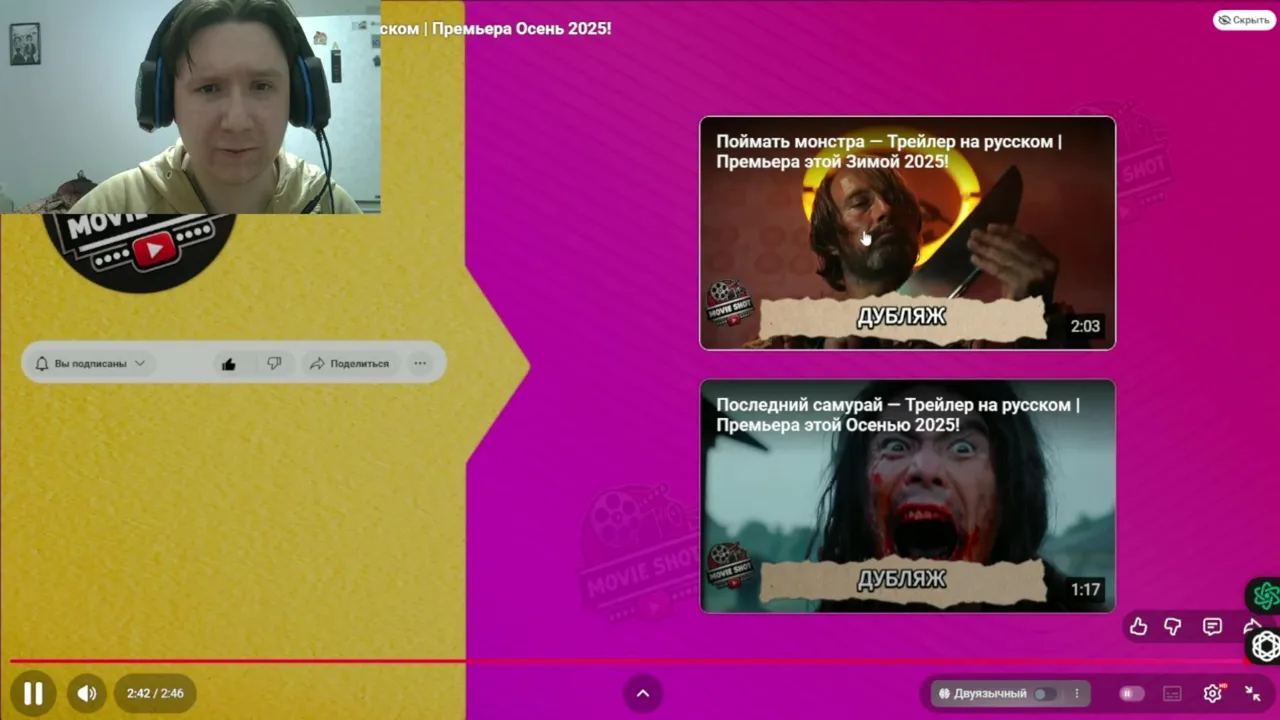
Task: Click the green ChatGPT extension icon
Action: 1265,596
